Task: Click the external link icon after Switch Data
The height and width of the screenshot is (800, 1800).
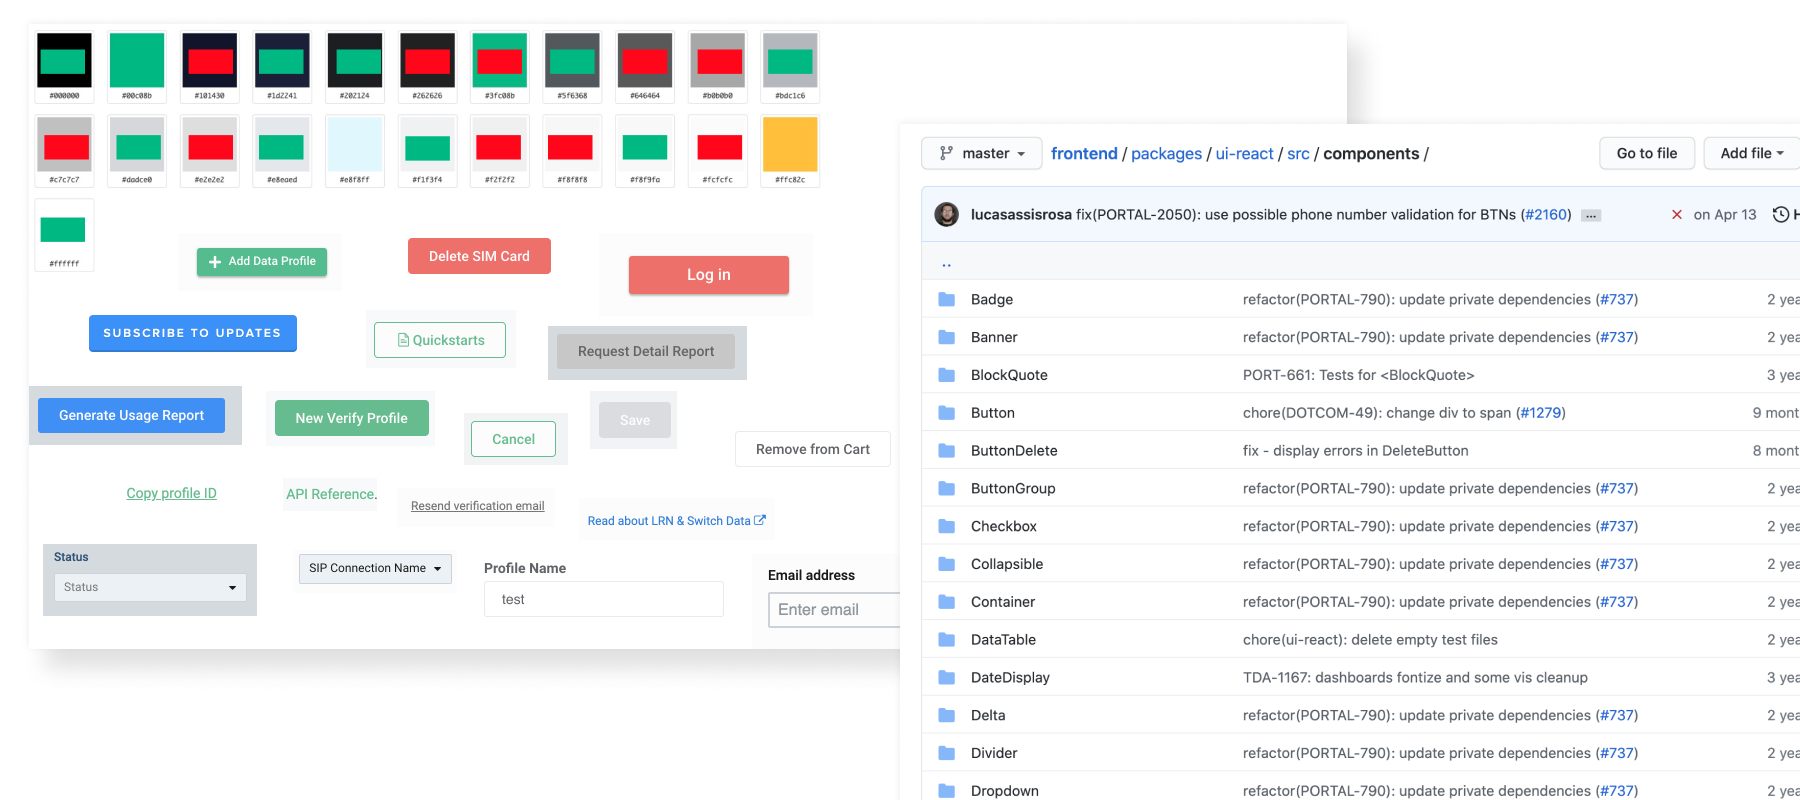Action: click(760, 520)
